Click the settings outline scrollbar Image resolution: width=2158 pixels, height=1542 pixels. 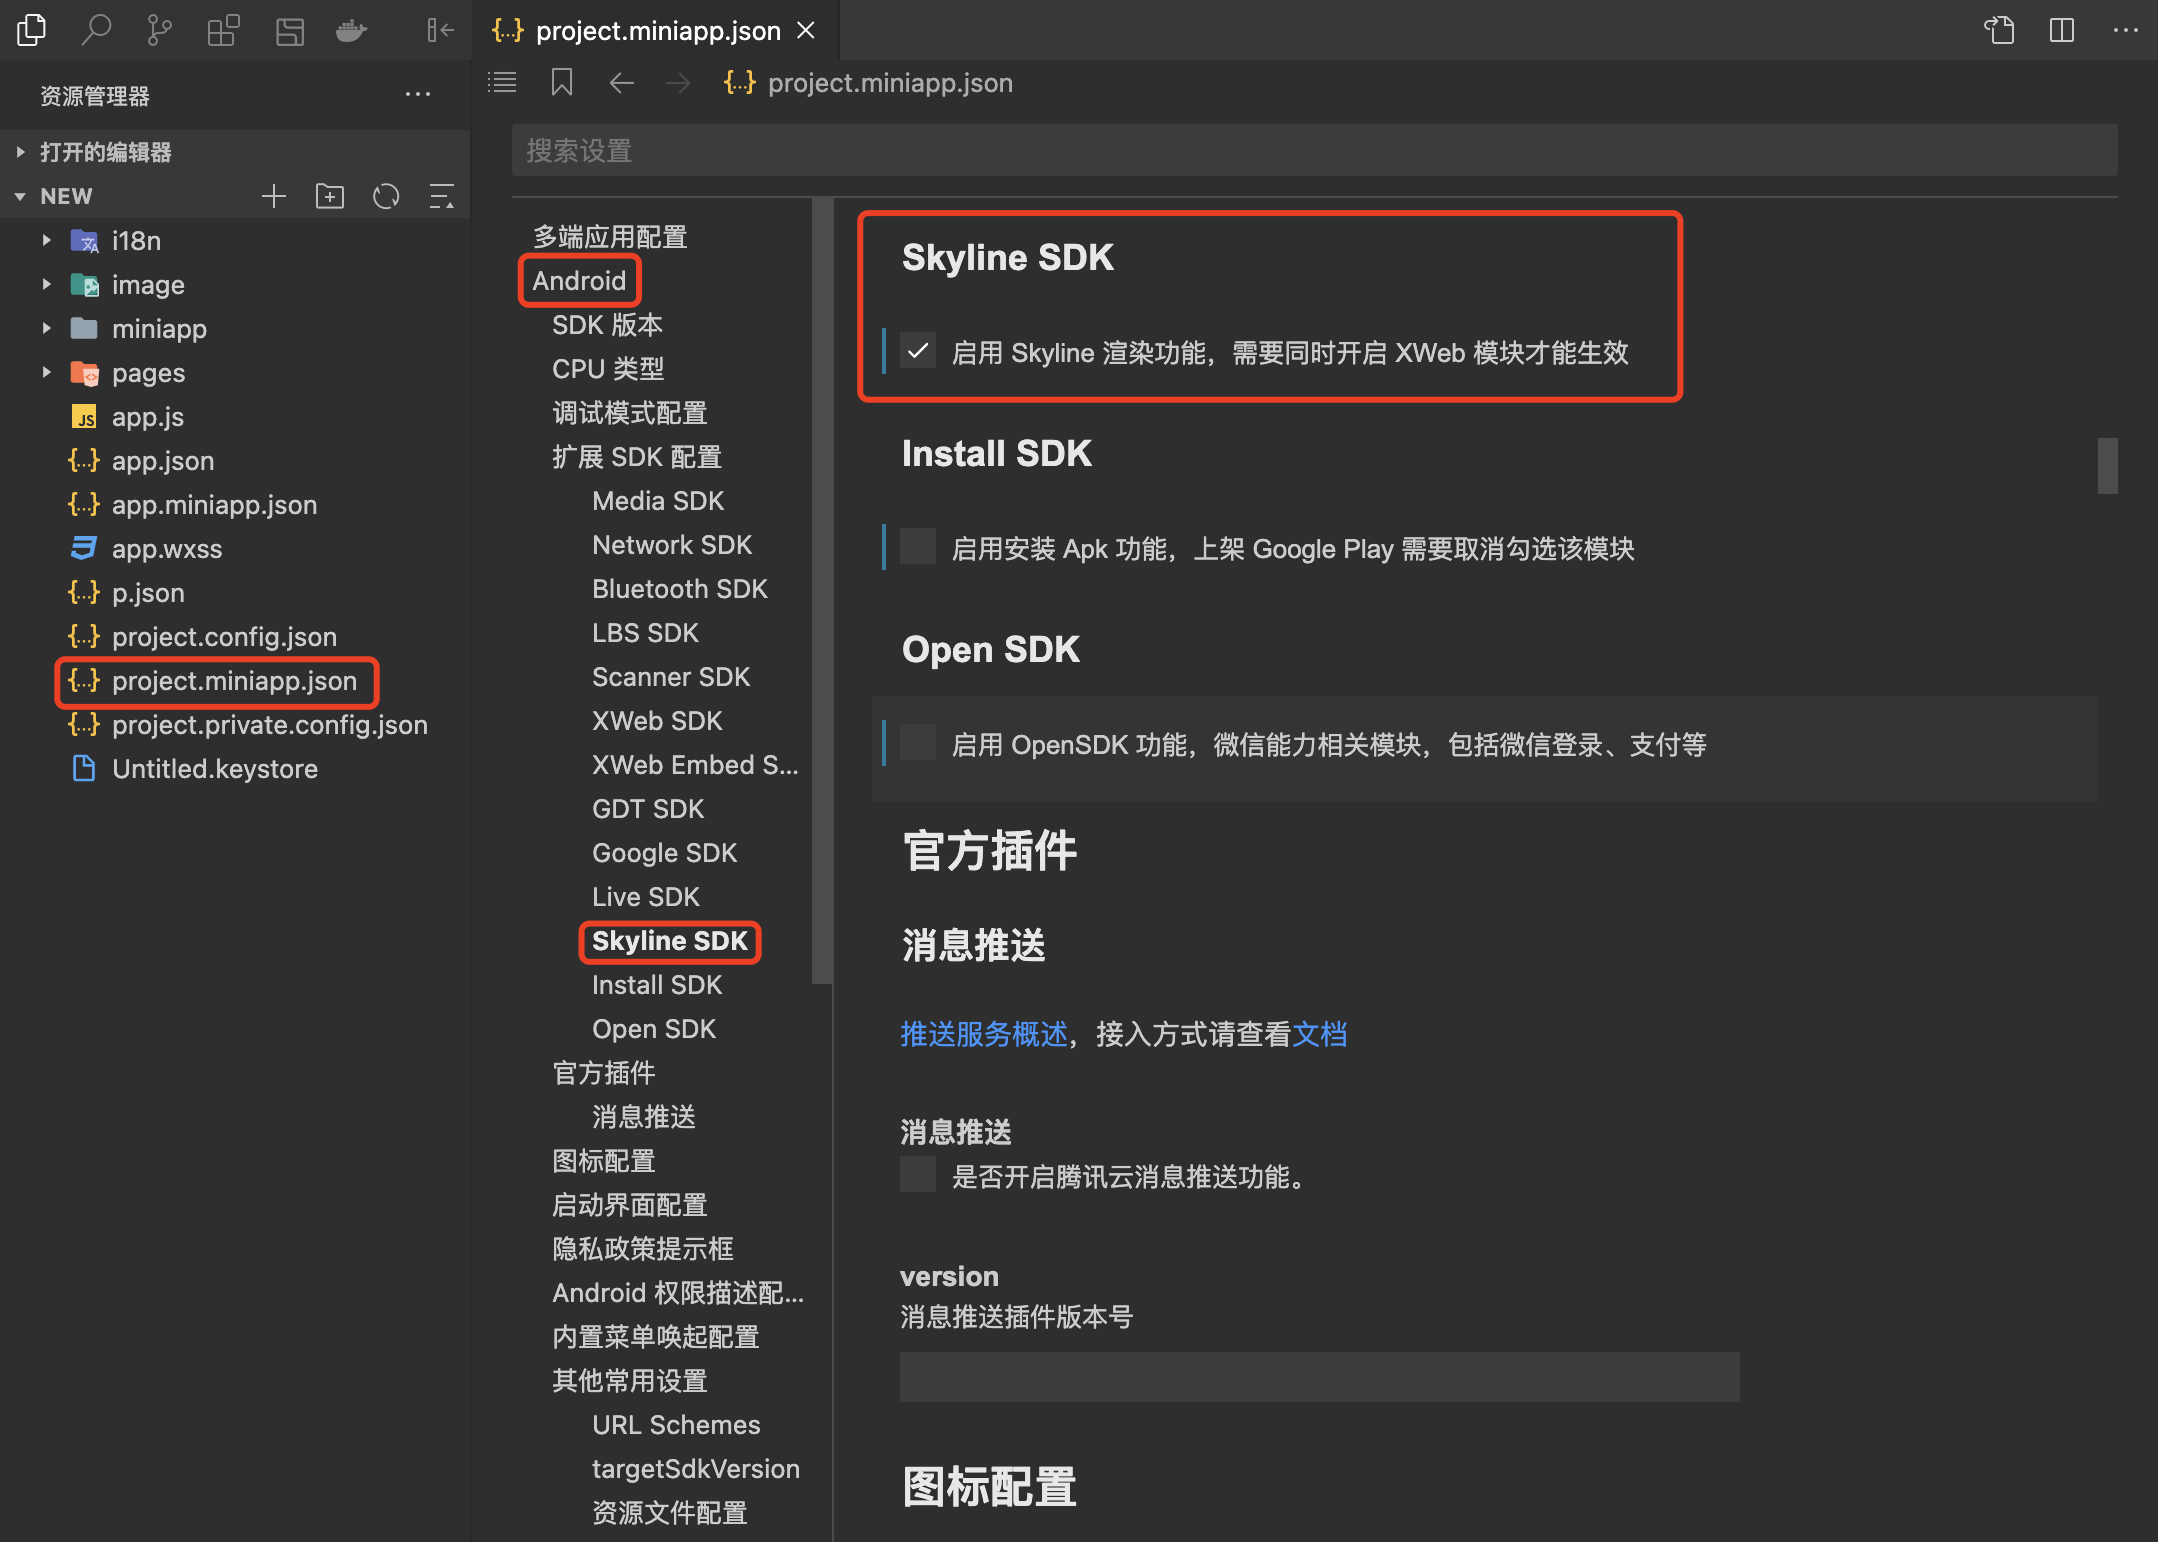click(x=822, y=590)
